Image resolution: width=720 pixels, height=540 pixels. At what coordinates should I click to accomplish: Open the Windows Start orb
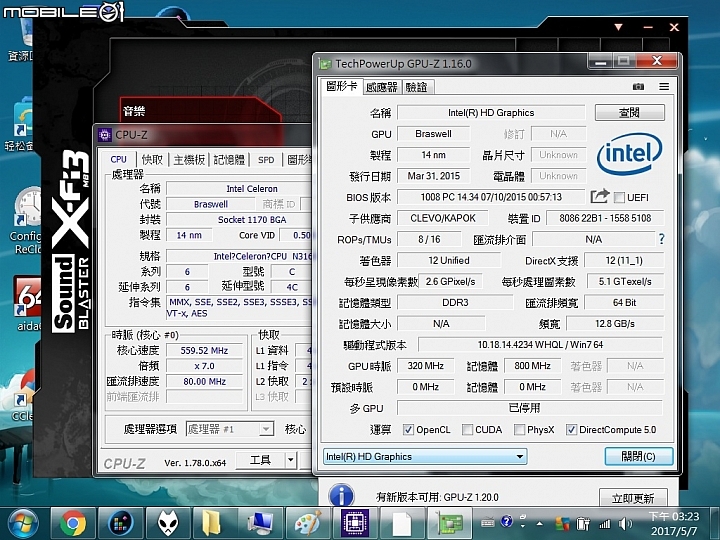click(22, 523)
